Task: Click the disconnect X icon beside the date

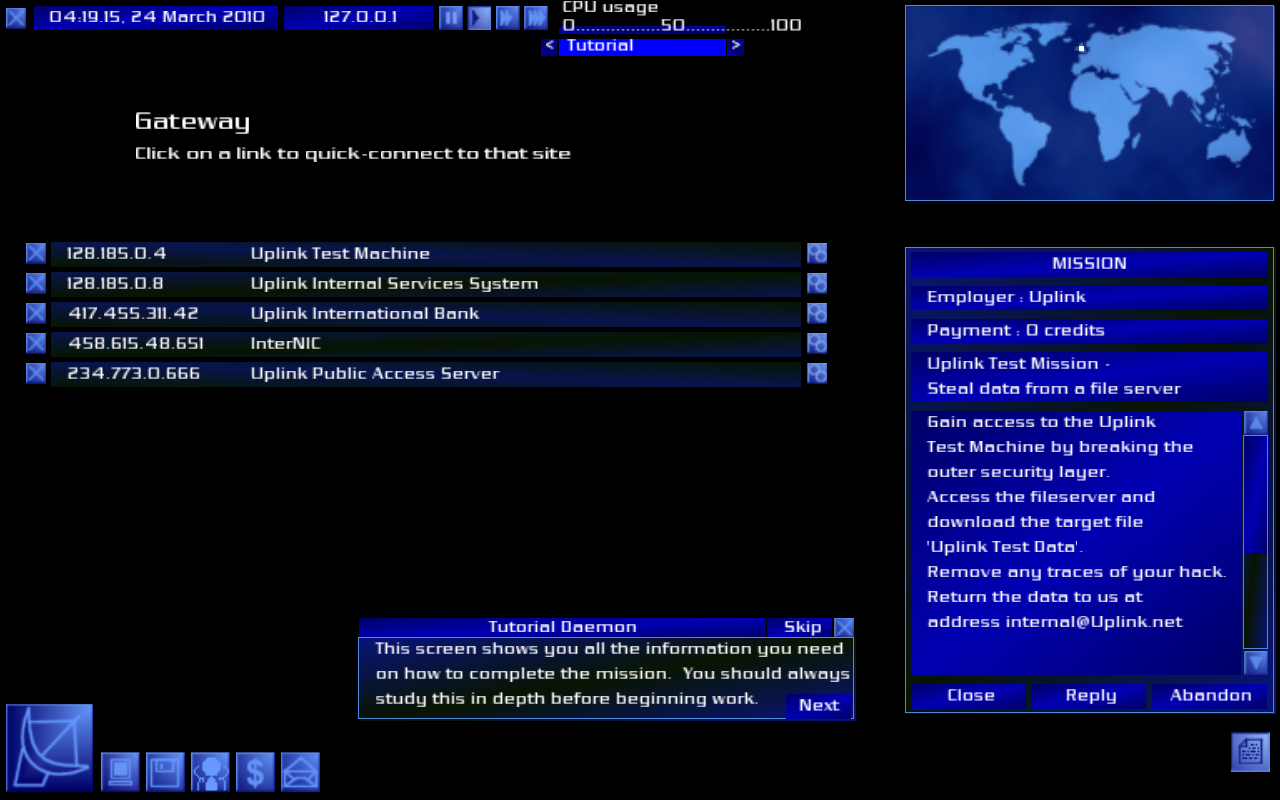Action: point(16,17)
